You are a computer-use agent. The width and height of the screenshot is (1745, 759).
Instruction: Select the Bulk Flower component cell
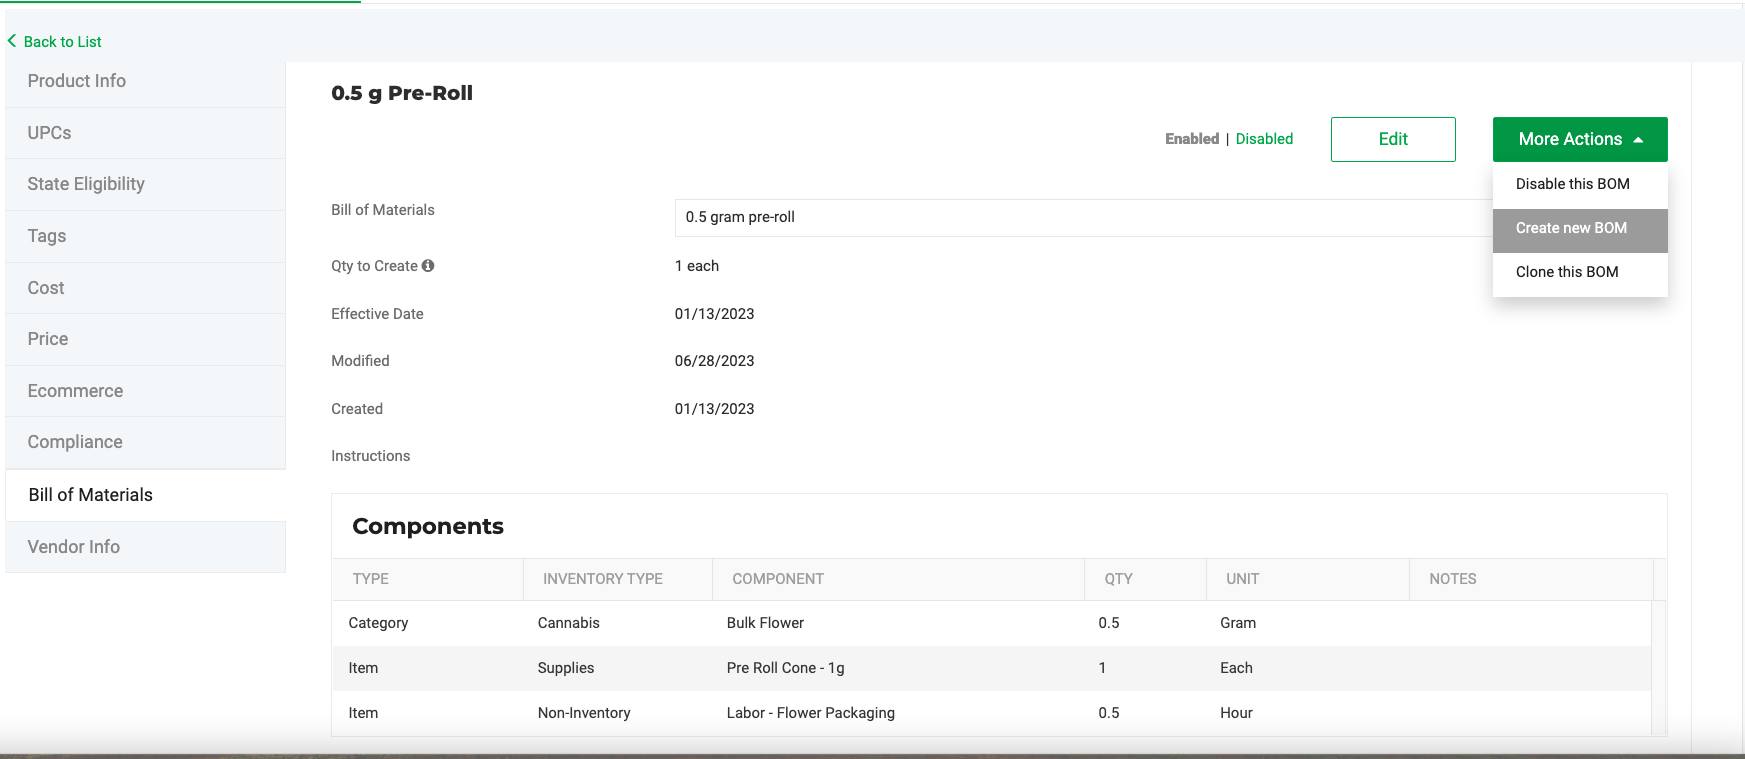point(765,623)
